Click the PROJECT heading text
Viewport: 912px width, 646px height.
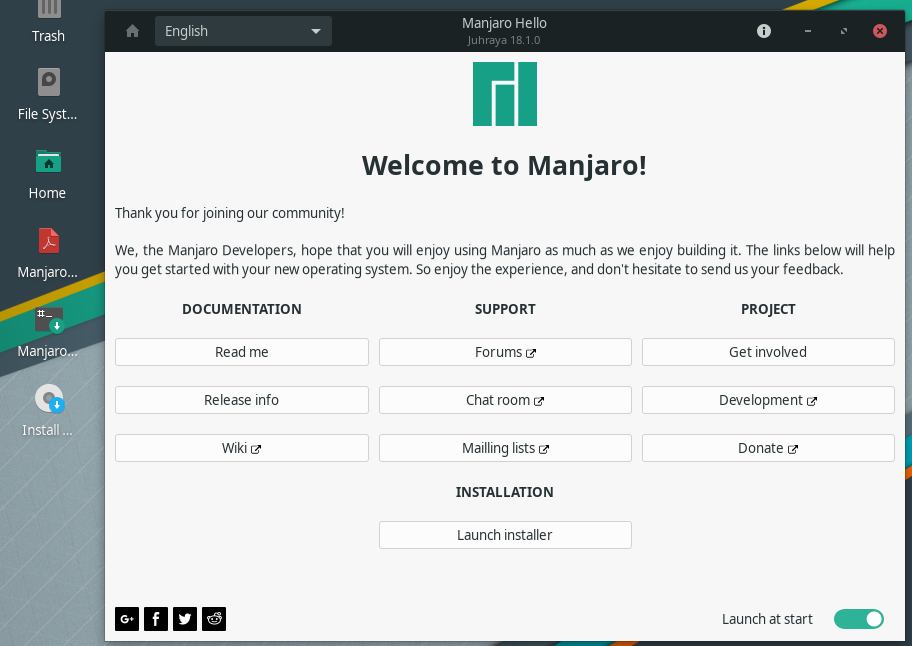pyautogui.click(x=768, y=309)
